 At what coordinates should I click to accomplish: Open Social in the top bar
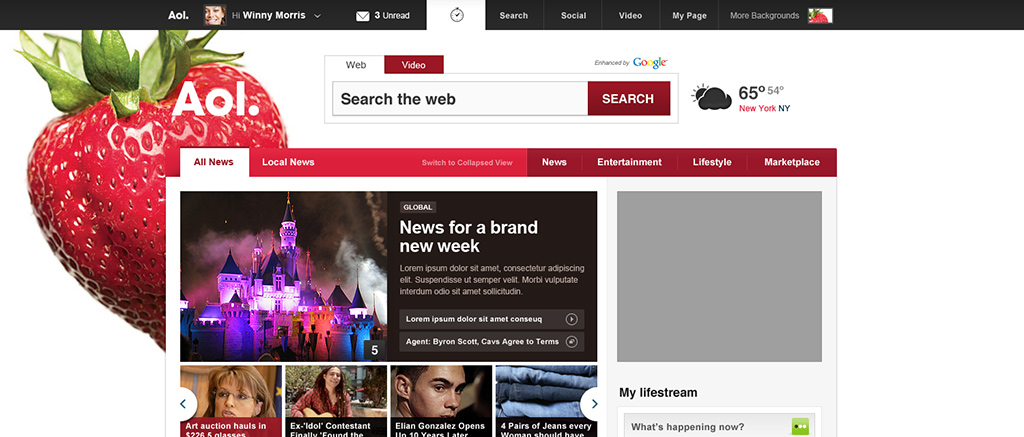573,15
